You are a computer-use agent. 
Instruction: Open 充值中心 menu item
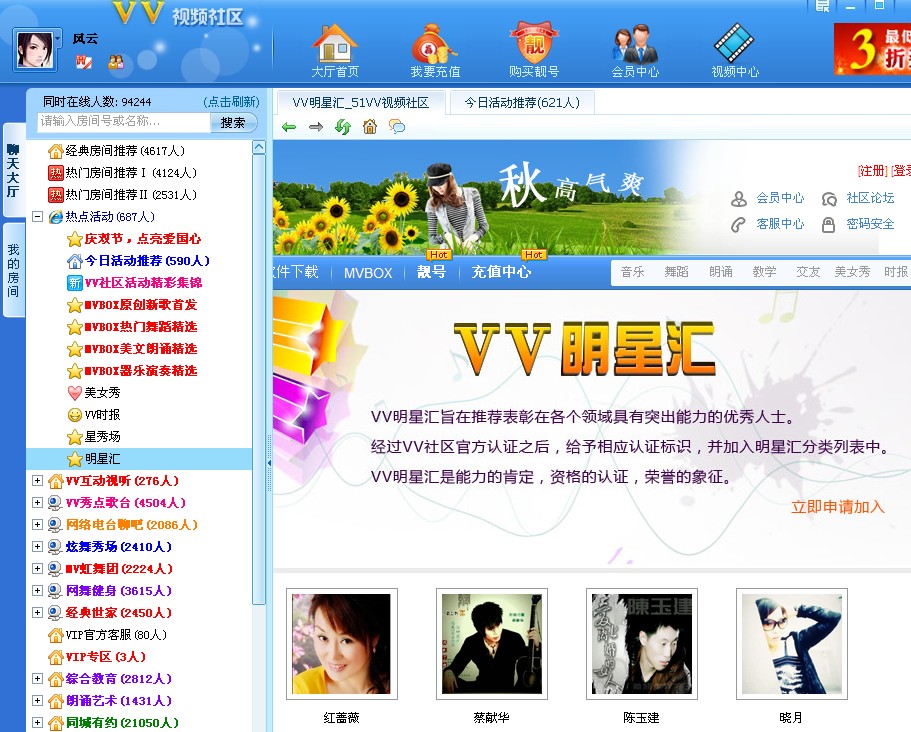tap(501, 272)
